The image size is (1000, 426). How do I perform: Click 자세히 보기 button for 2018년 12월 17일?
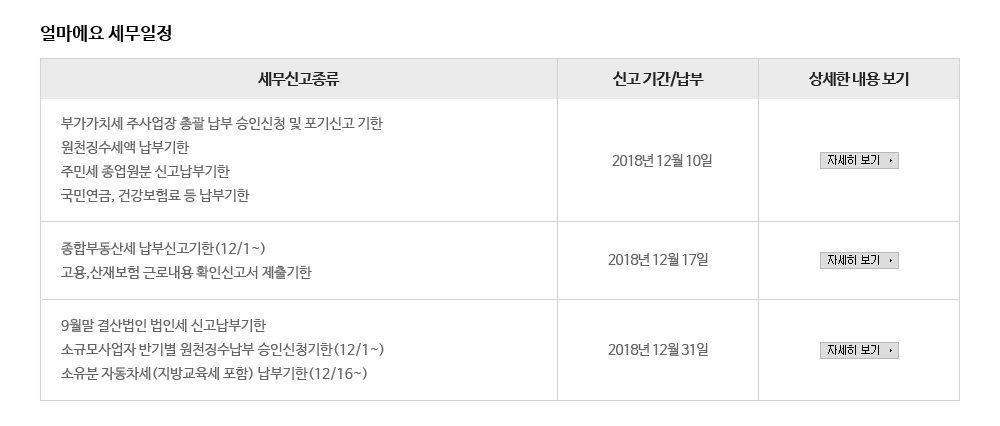(x=859, y=260)
